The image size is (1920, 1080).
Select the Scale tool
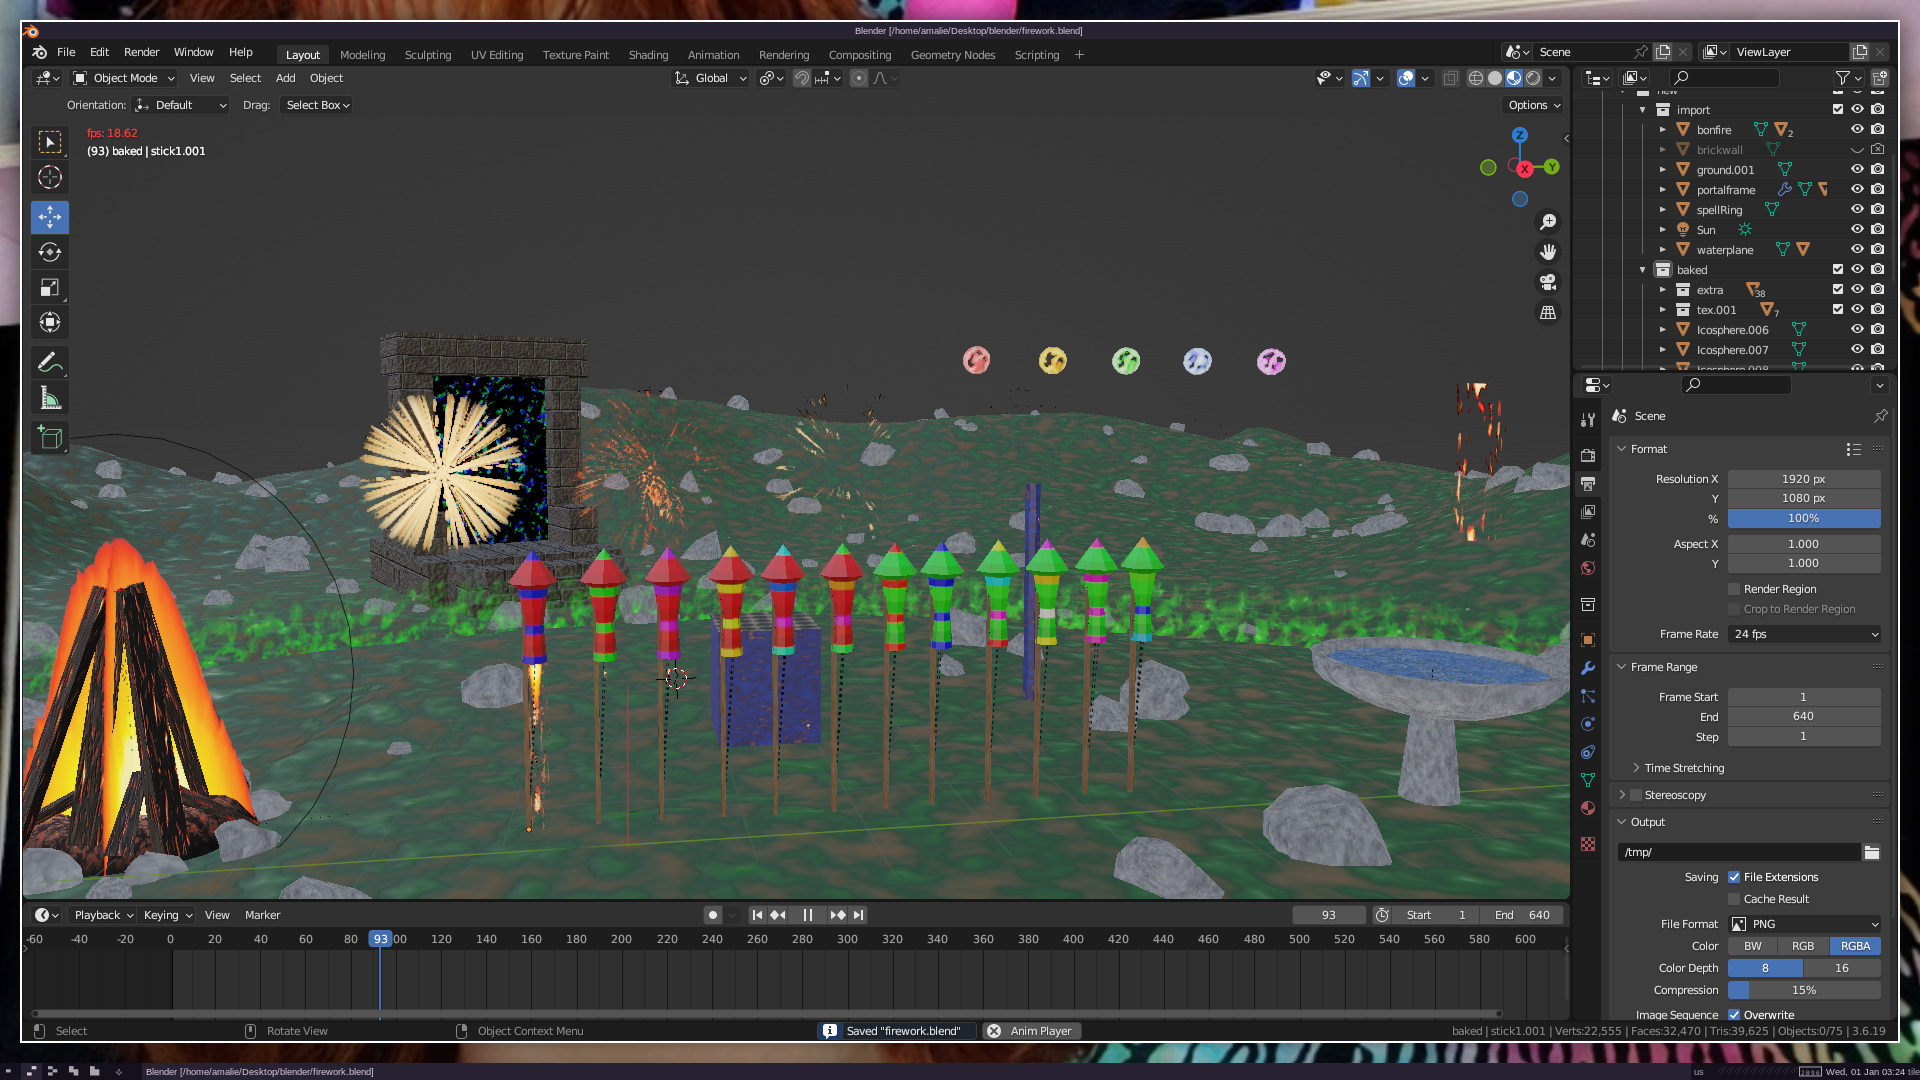pyautogui.click(x=50, y=288)
